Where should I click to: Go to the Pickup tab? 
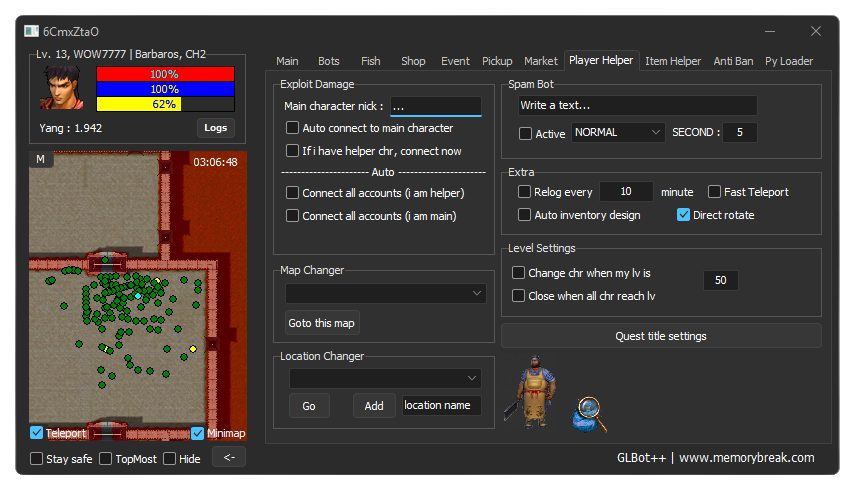(x=497, y=61)
